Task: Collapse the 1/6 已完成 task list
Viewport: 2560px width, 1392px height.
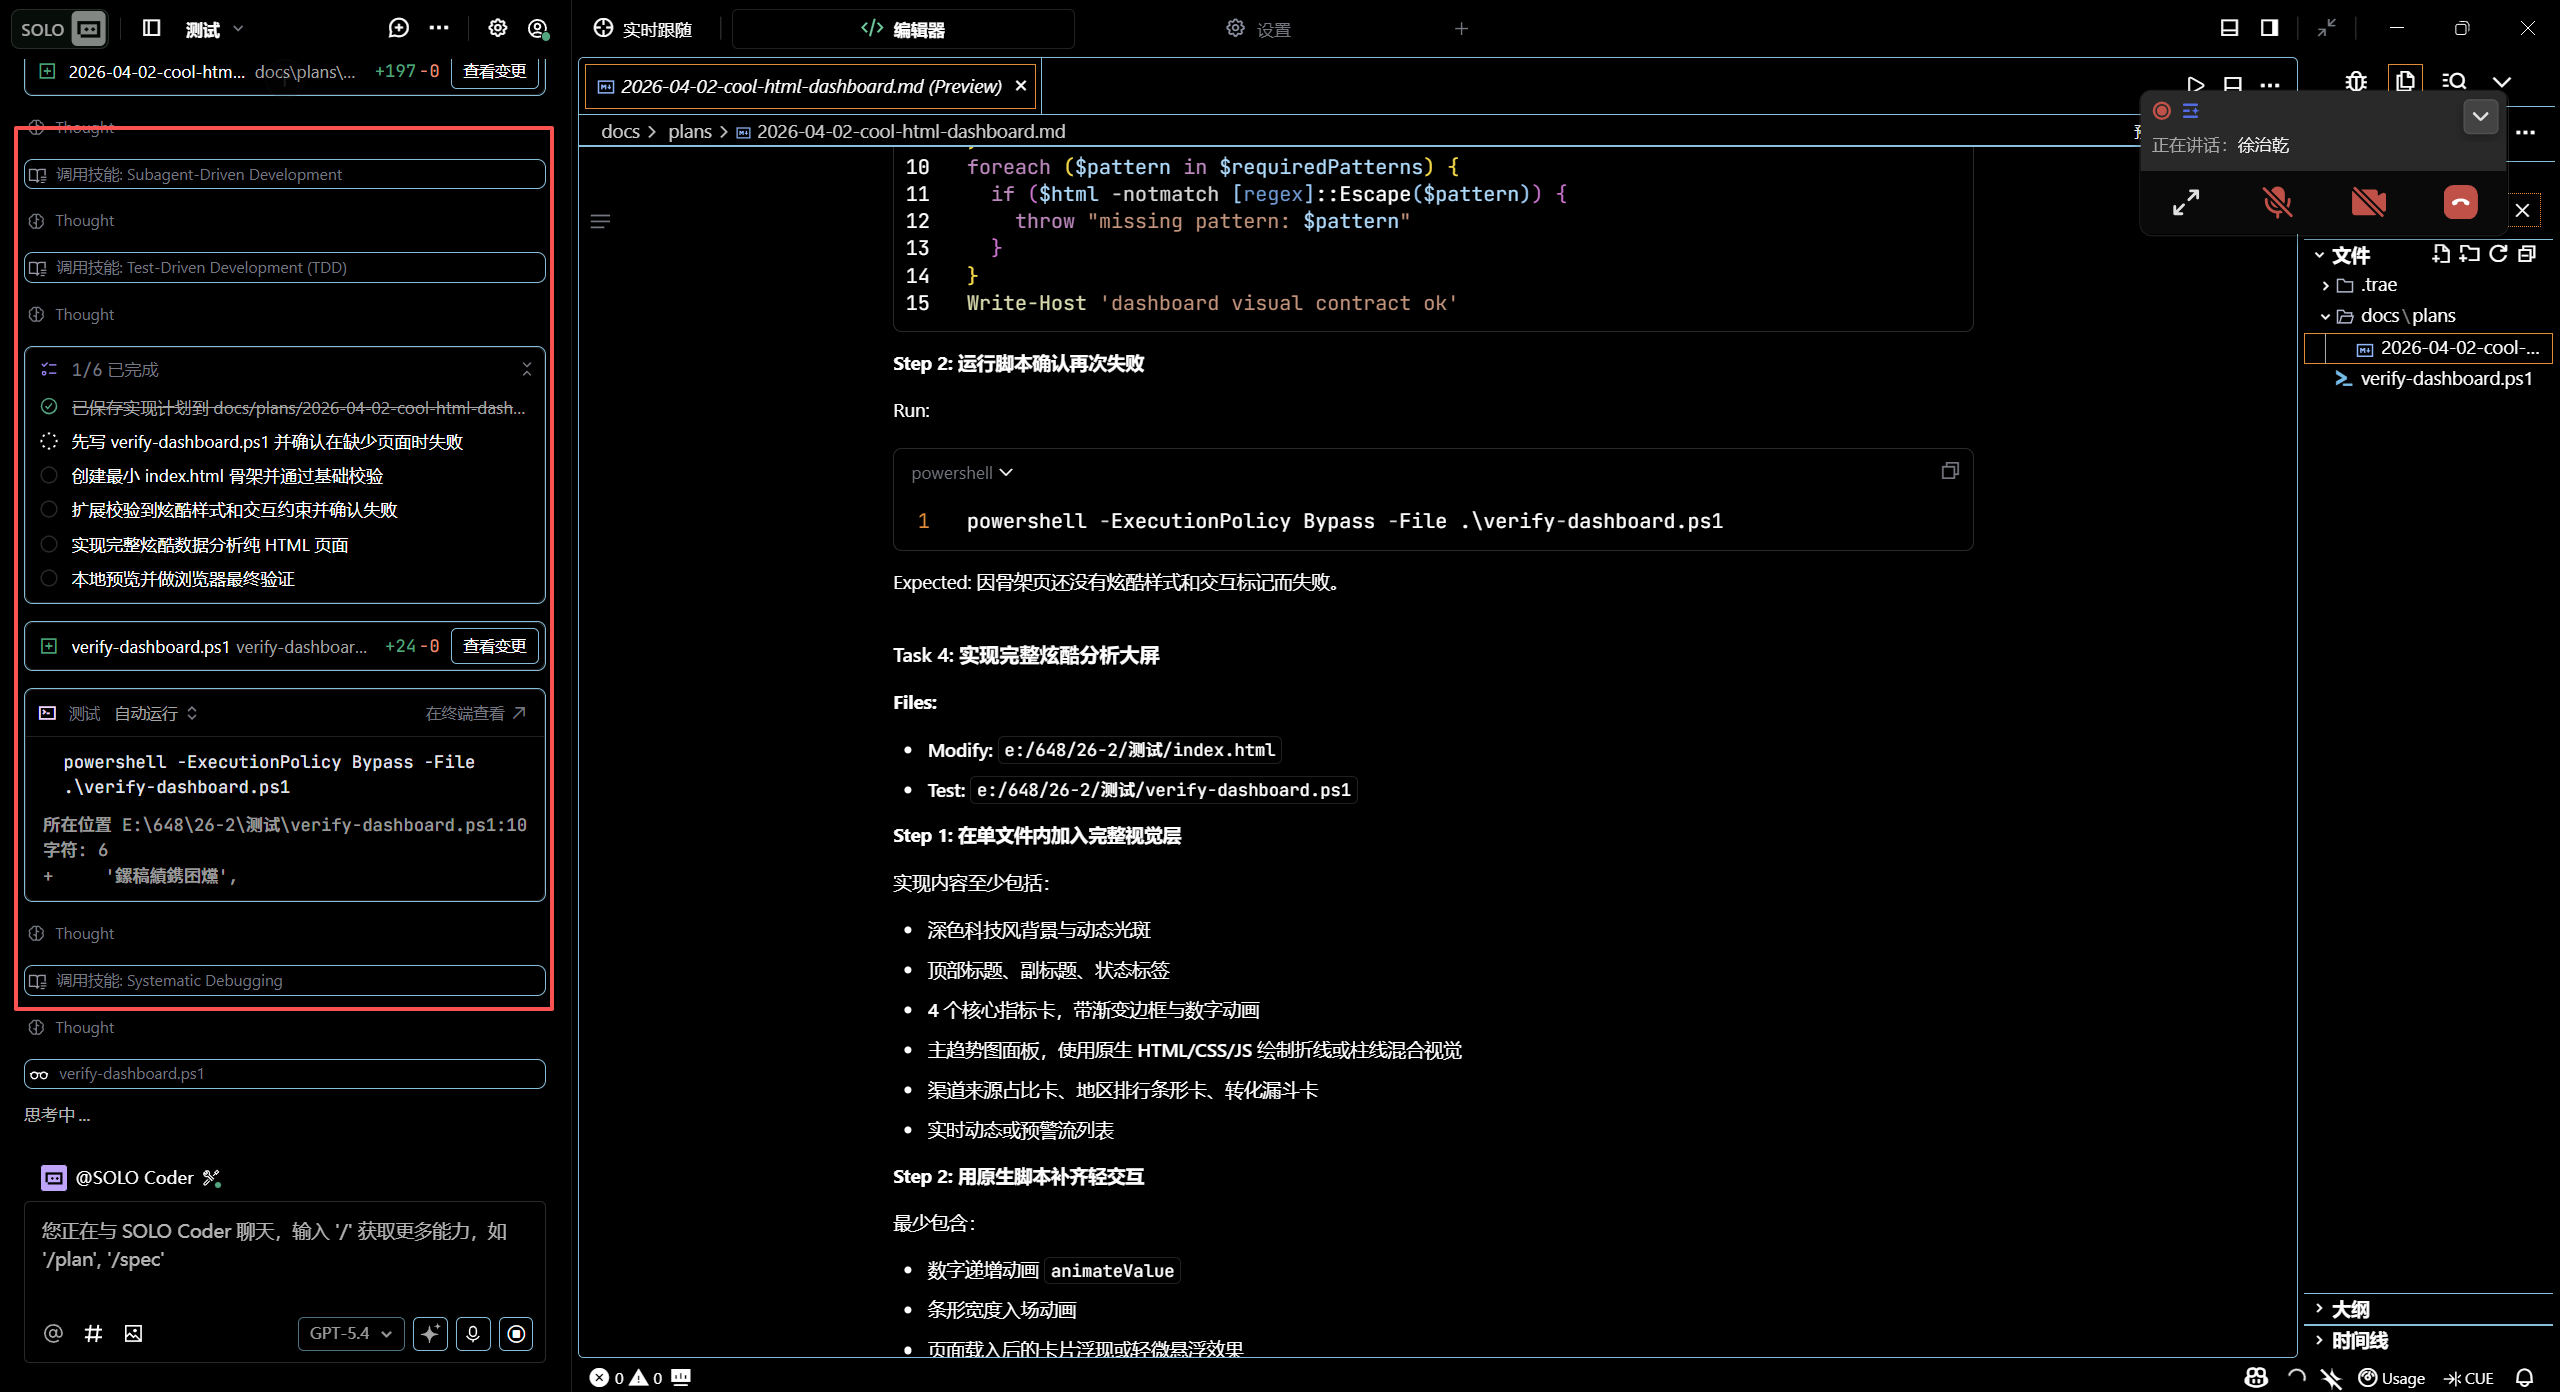Action: 527,369
